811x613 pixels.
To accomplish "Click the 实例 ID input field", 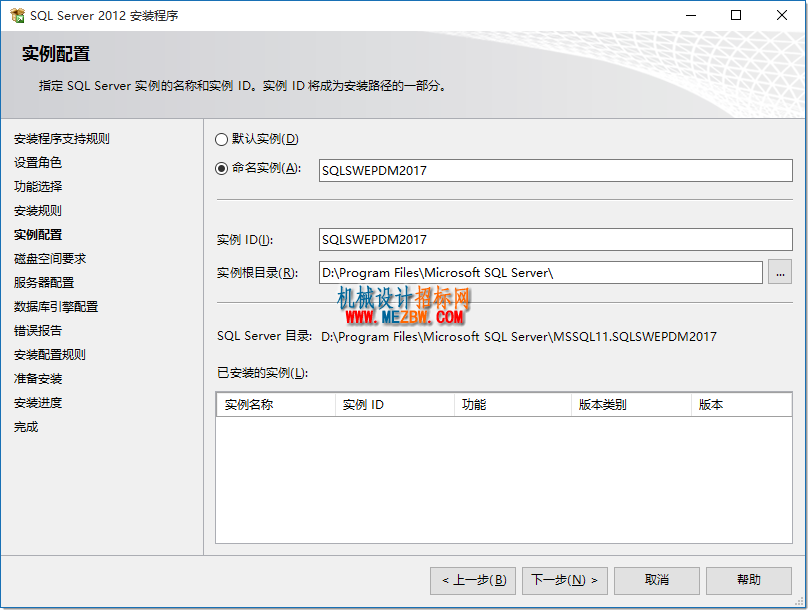I will (x=555, y=240).
